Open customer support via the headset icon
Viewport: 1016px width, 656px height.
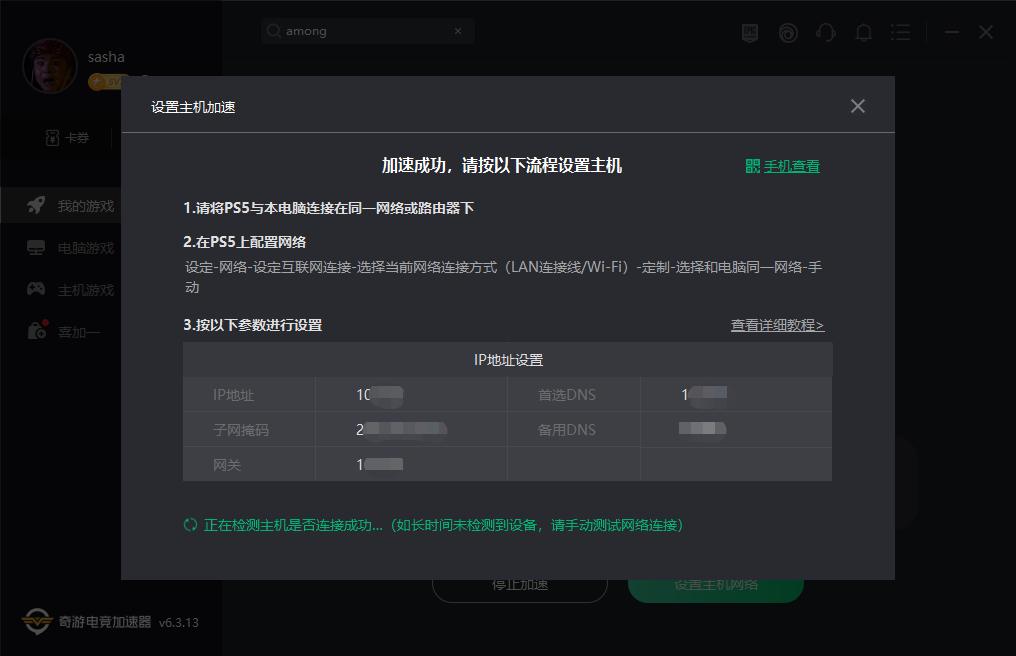(x=825, y=32)
